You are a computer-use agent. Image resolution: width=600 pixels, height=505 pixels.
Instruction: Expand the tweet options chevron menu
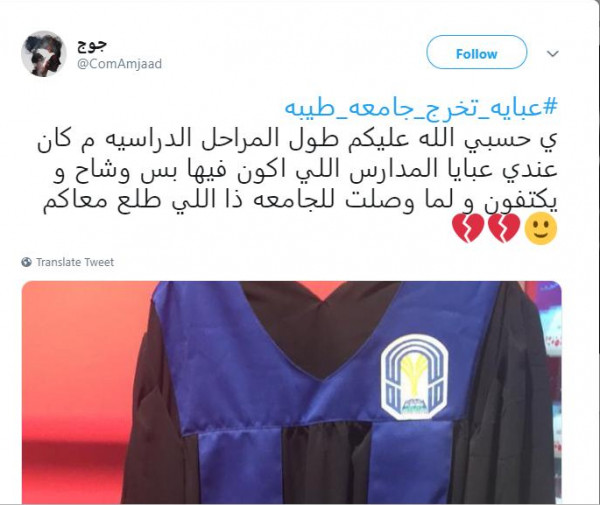tap(553, 54)
